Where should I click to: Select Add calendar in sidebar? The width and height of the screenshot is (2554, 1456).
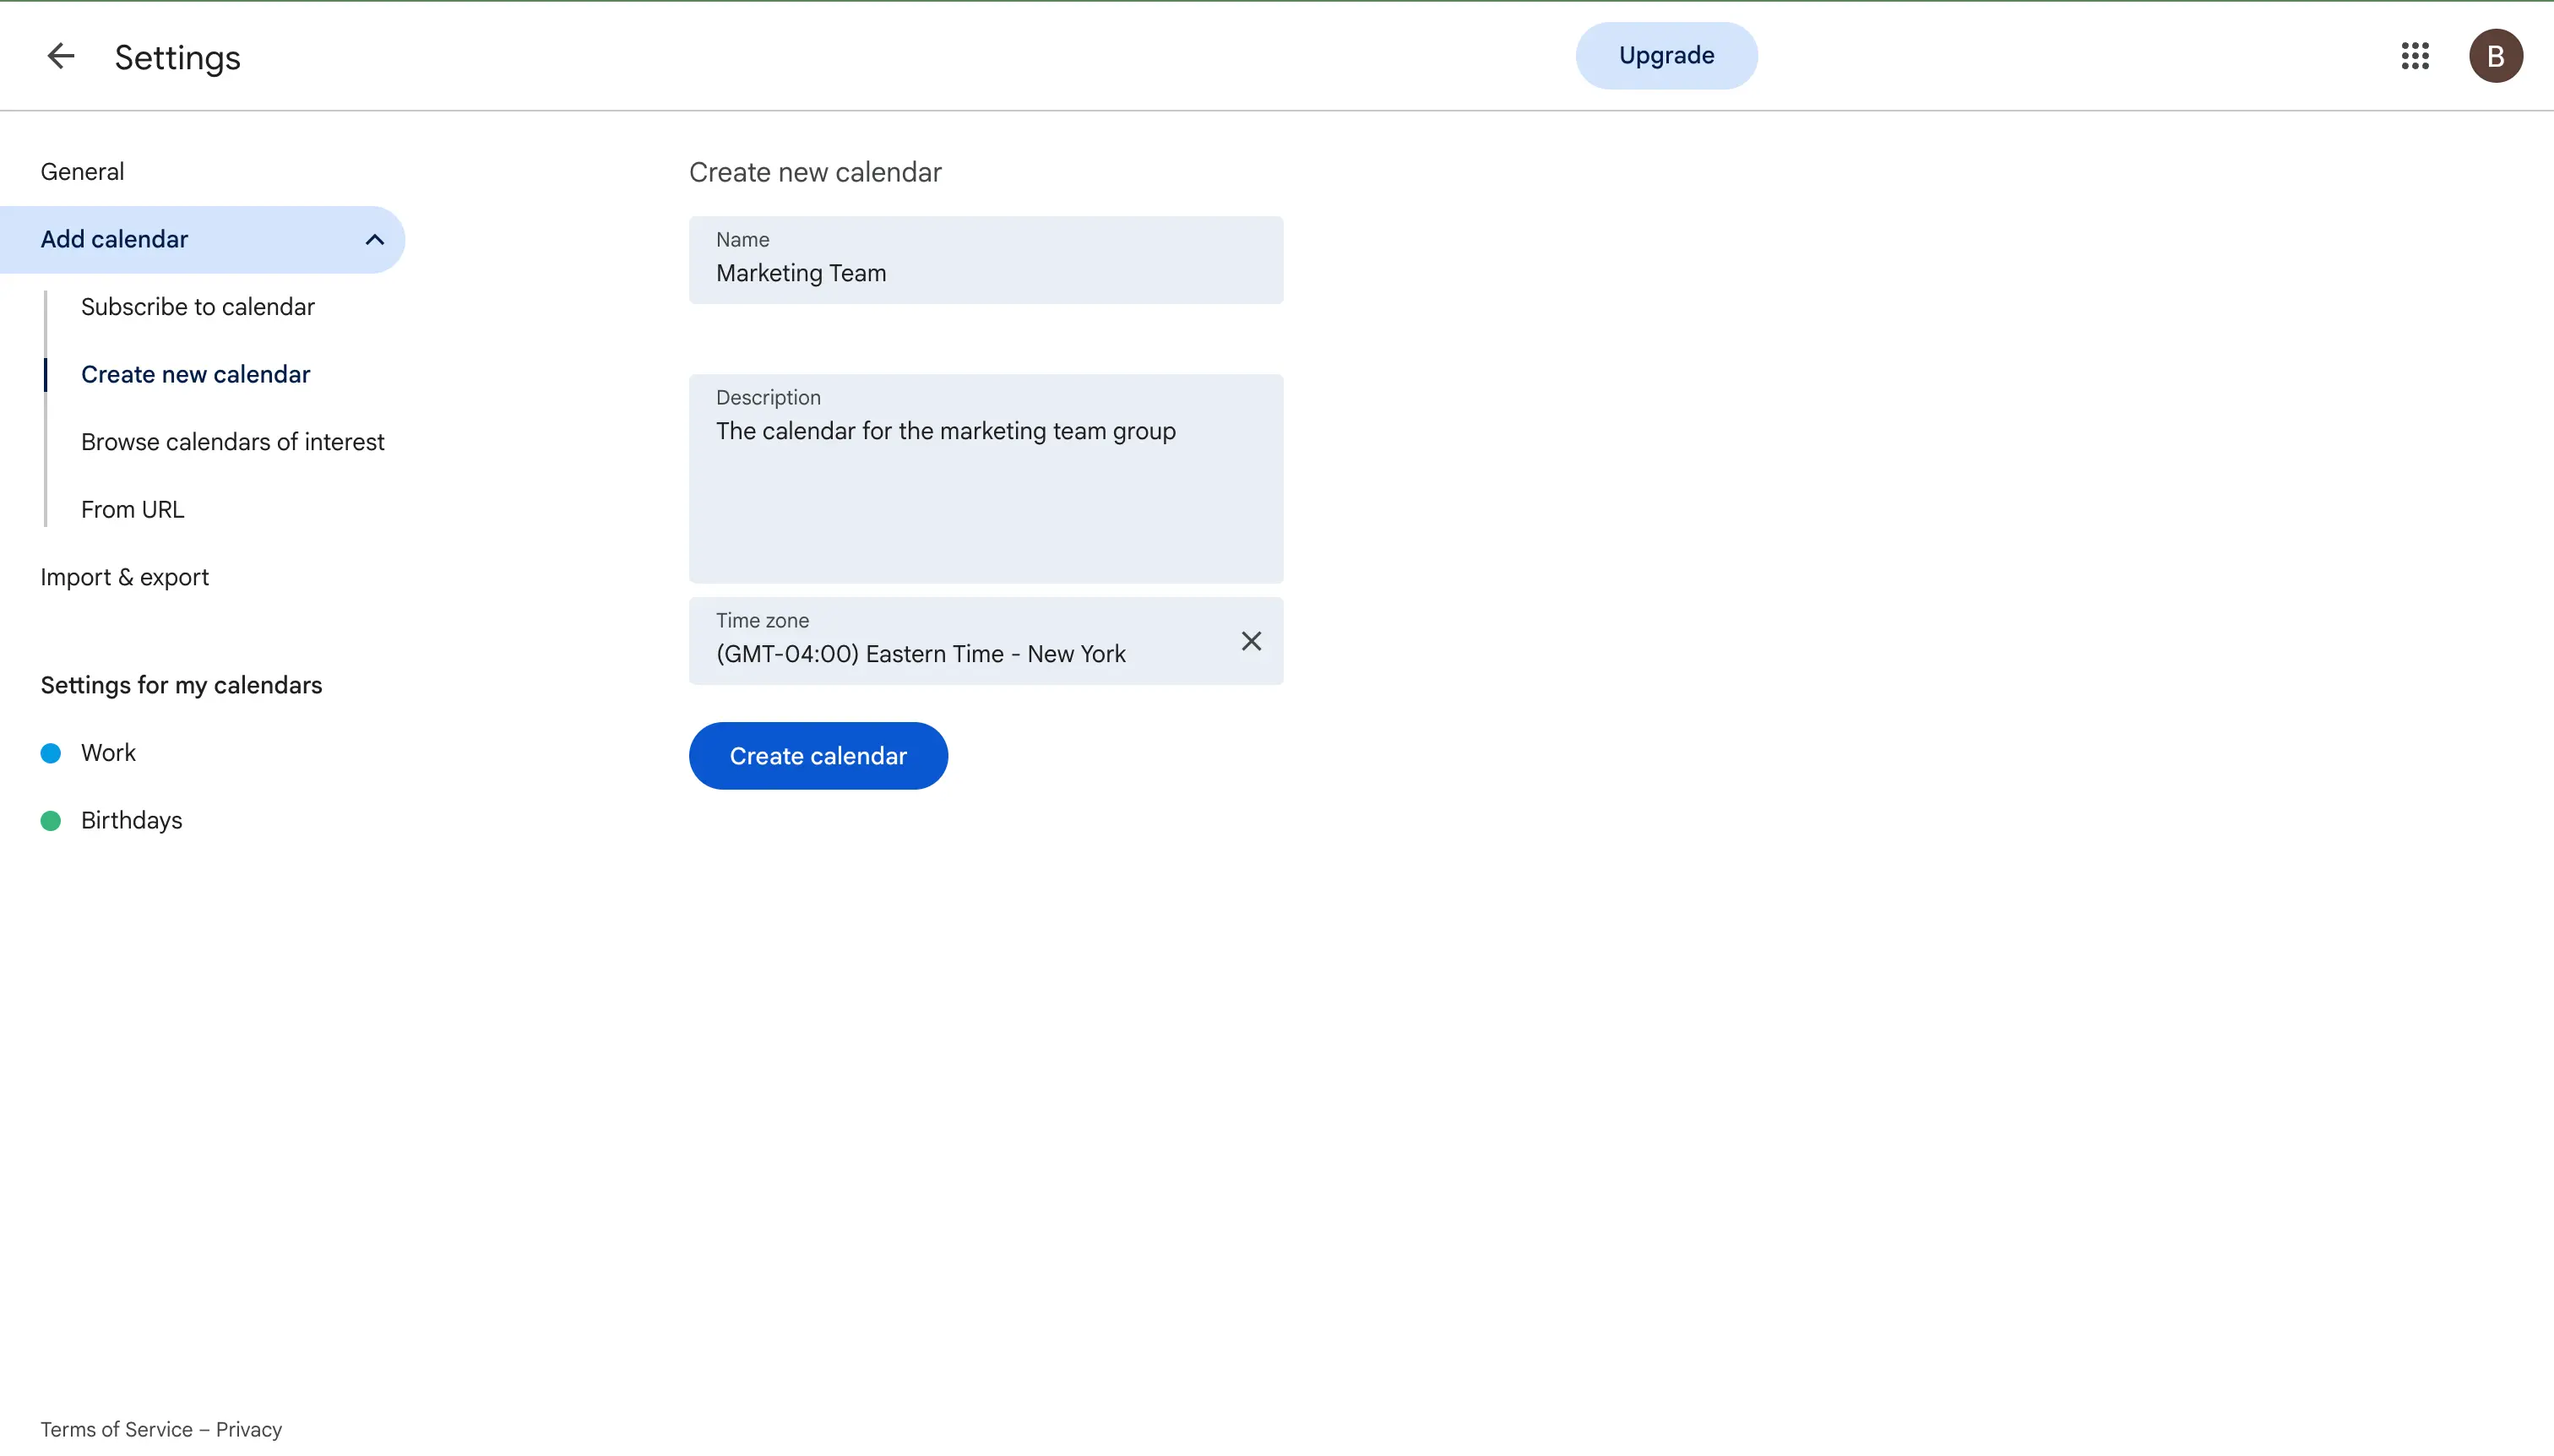[x=202, y=240]
